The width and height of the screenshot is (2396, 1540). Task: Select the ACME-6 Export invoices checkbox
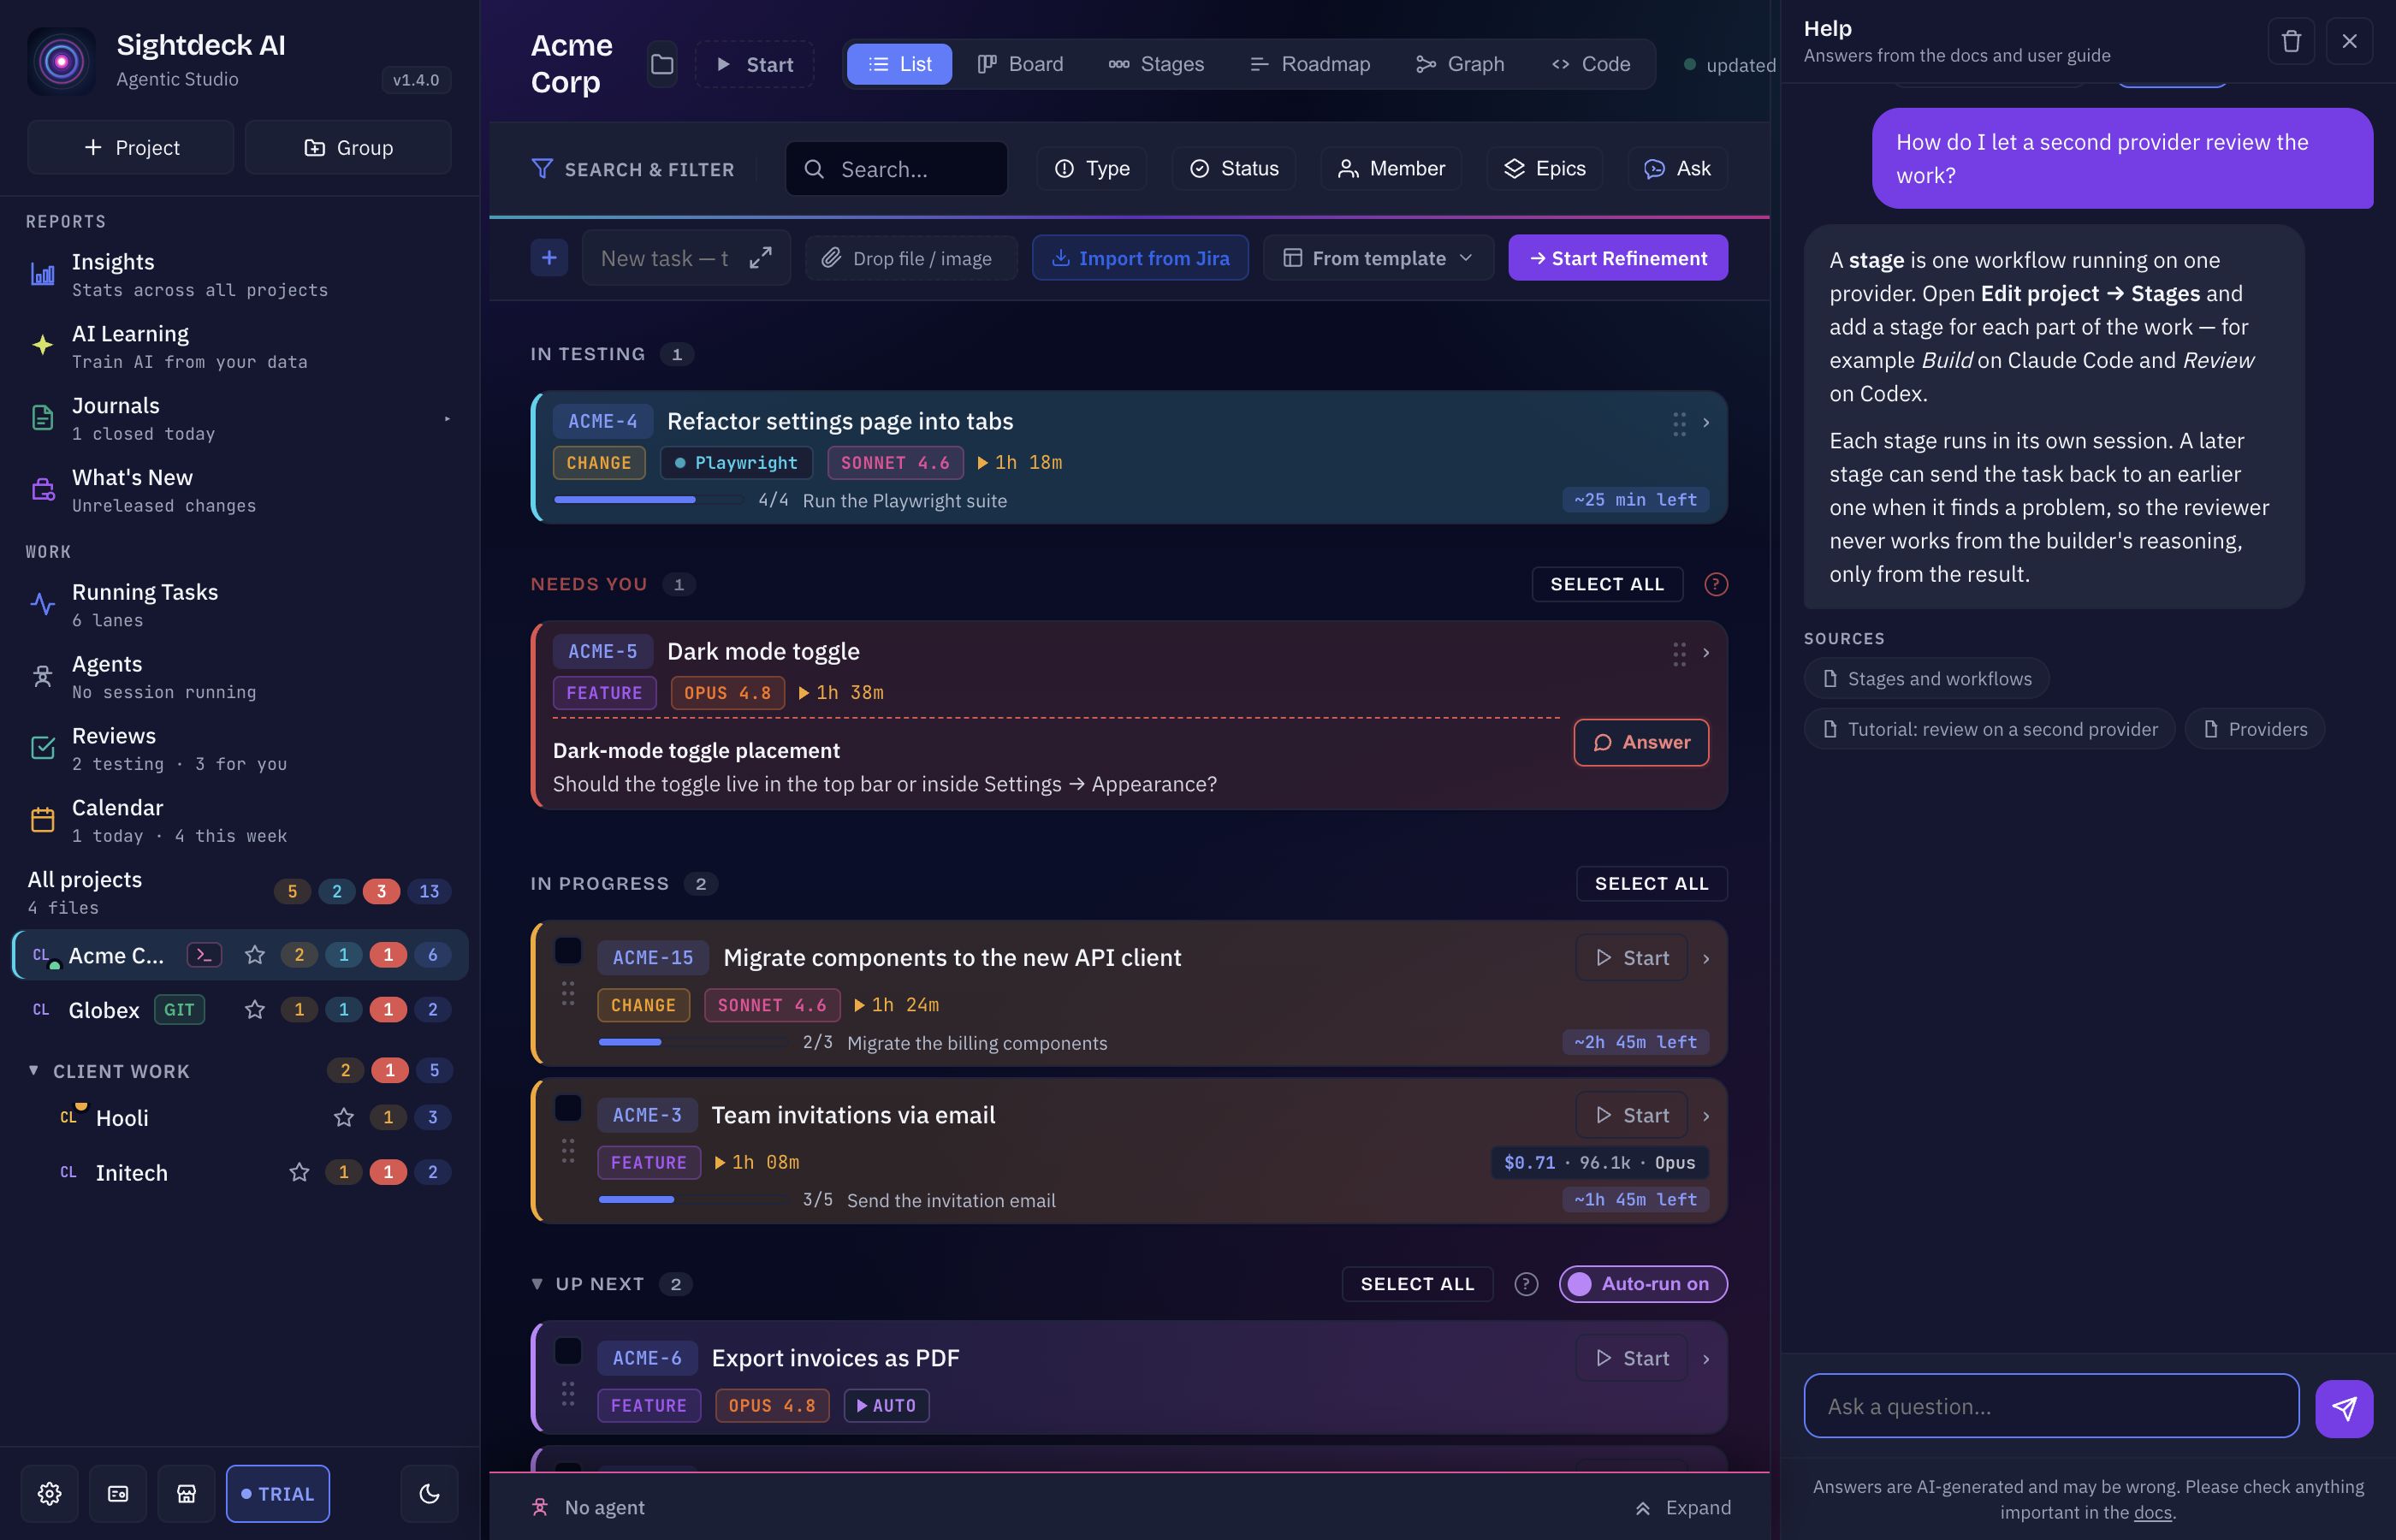point(567,1350)
